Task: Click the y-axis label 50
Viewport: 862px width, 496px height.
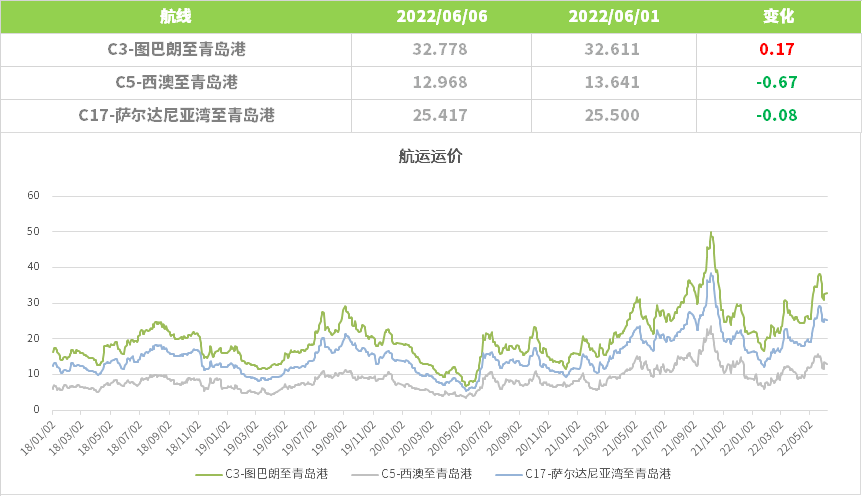Action: pos(34,231)
